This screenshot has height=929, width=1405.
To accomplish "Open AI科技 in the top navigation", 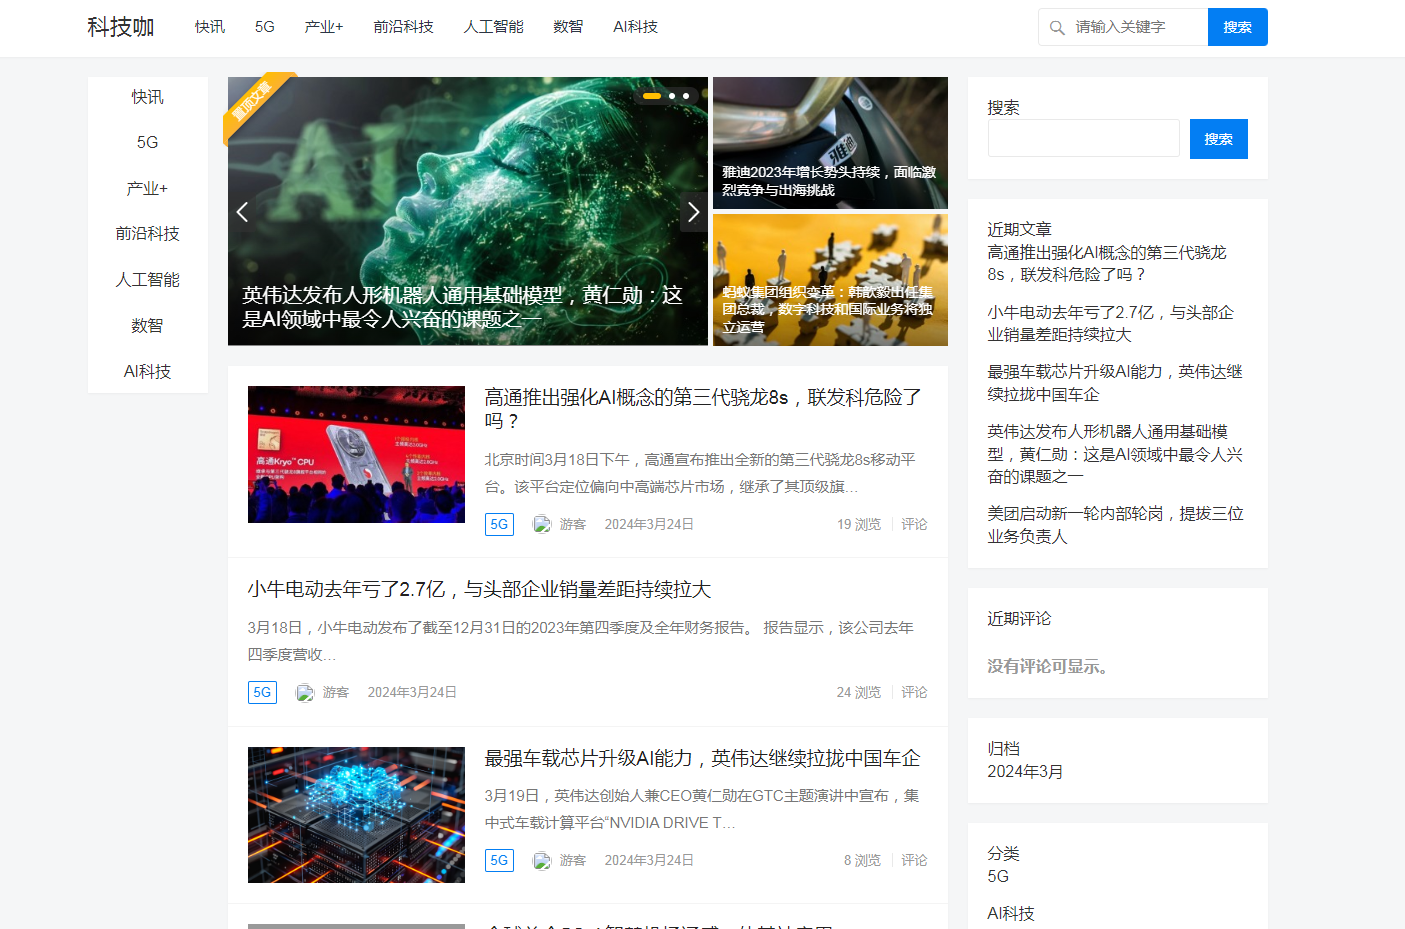I will tap(636, 27).
